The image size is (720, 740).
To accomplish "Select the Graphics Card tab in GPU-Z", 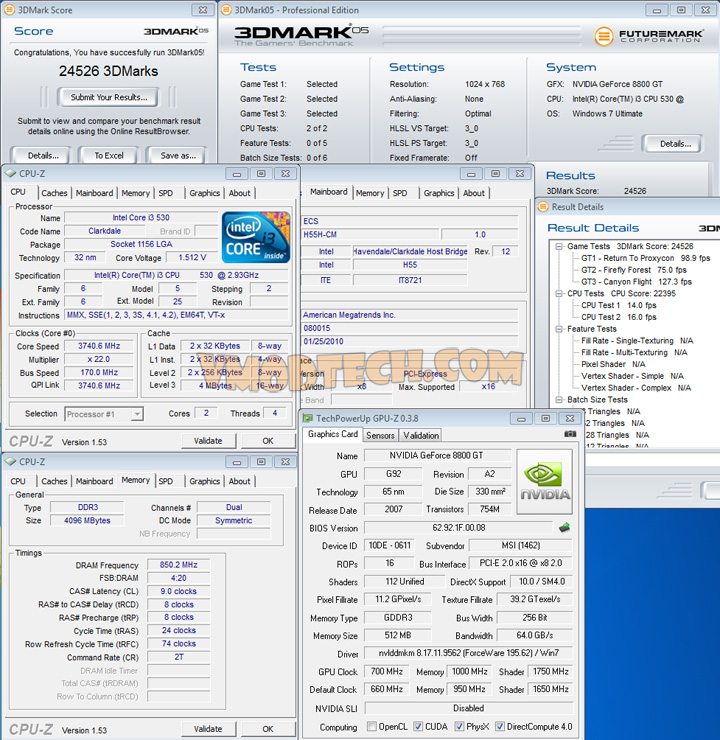I will (333, 434).
